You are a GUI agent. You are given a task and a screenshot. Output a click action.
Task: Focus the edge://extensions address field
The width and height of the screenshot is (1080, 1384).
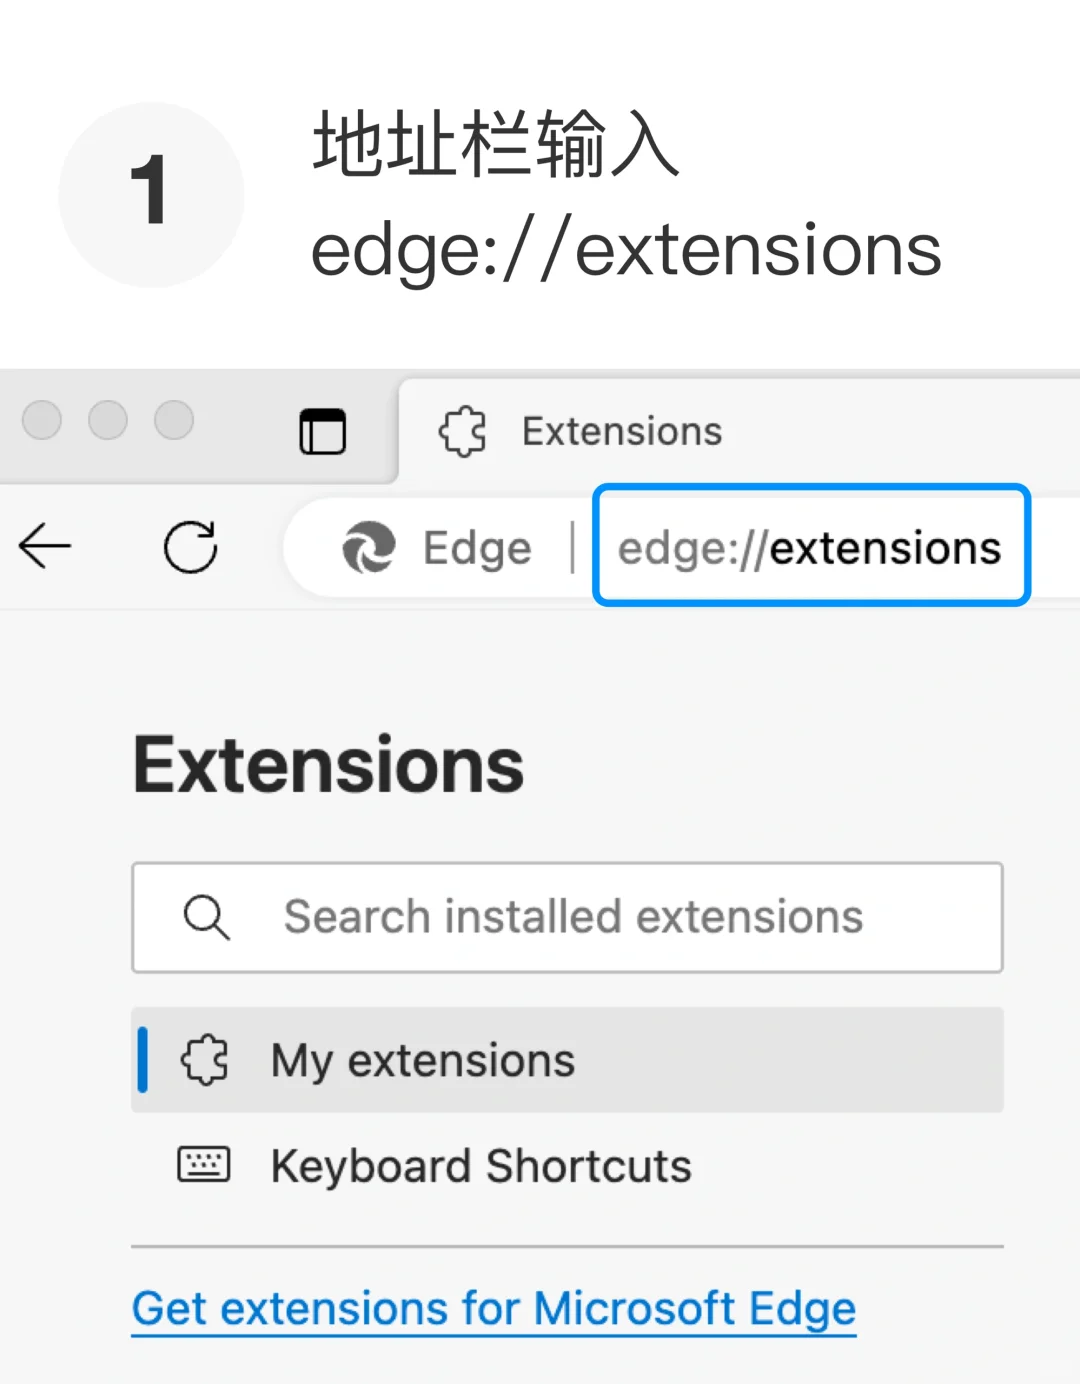pos(810,548)
